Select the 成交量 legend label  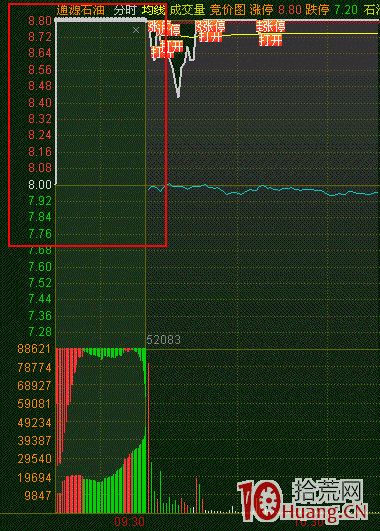pyautogui.click(x=187, y=10)
